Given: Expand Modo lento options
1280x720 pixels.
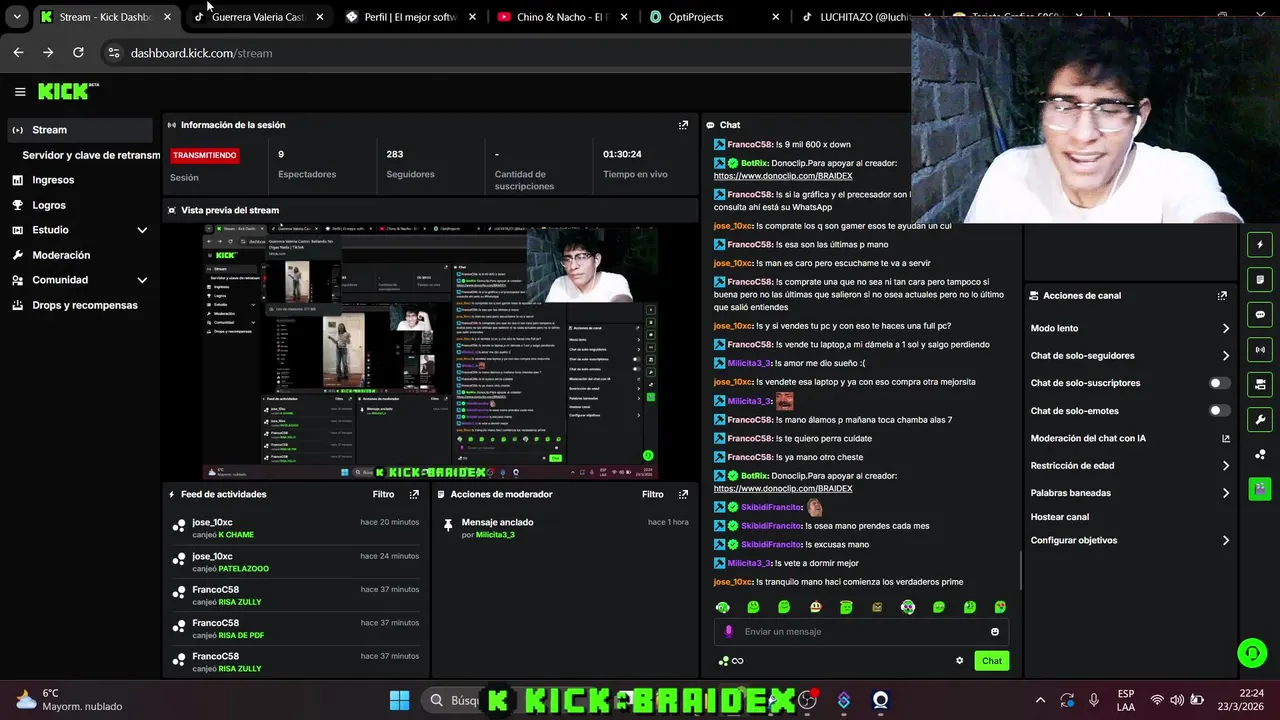Looking at the screenshot, I should click(1226, 329).
